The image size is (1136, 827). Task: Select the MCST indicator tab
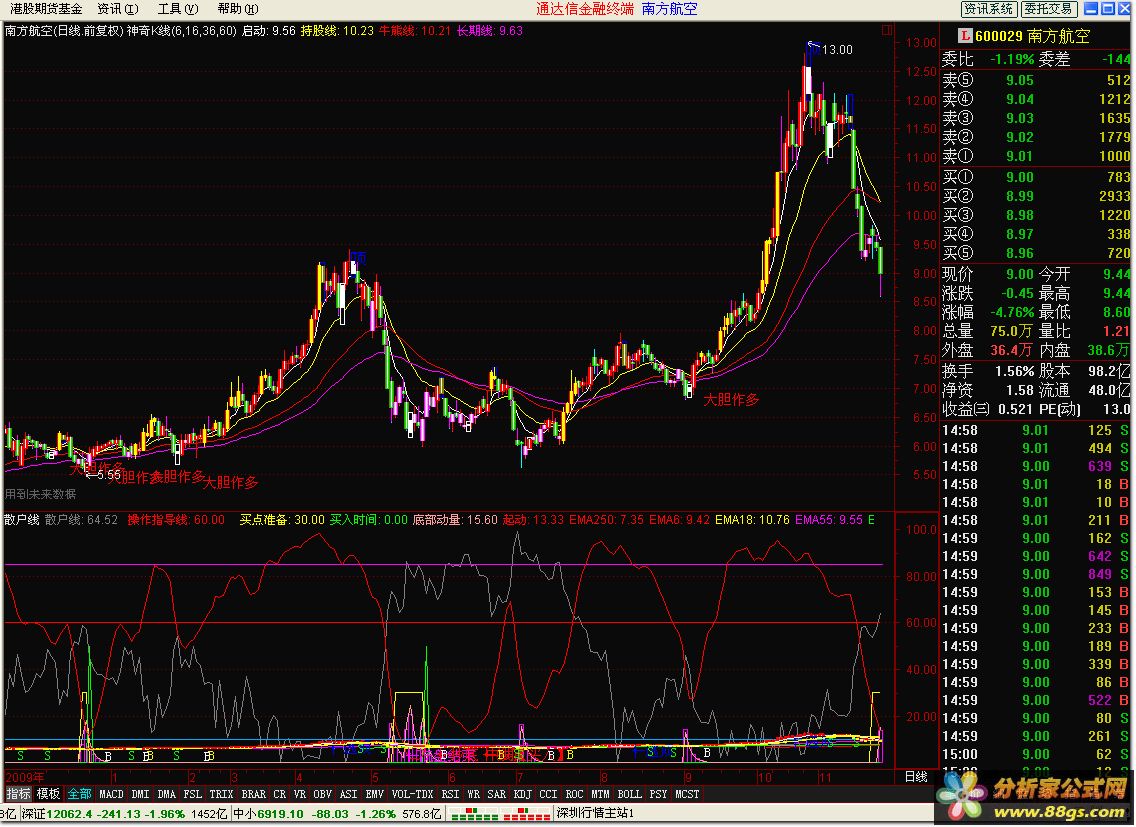(x=688, y=794)
